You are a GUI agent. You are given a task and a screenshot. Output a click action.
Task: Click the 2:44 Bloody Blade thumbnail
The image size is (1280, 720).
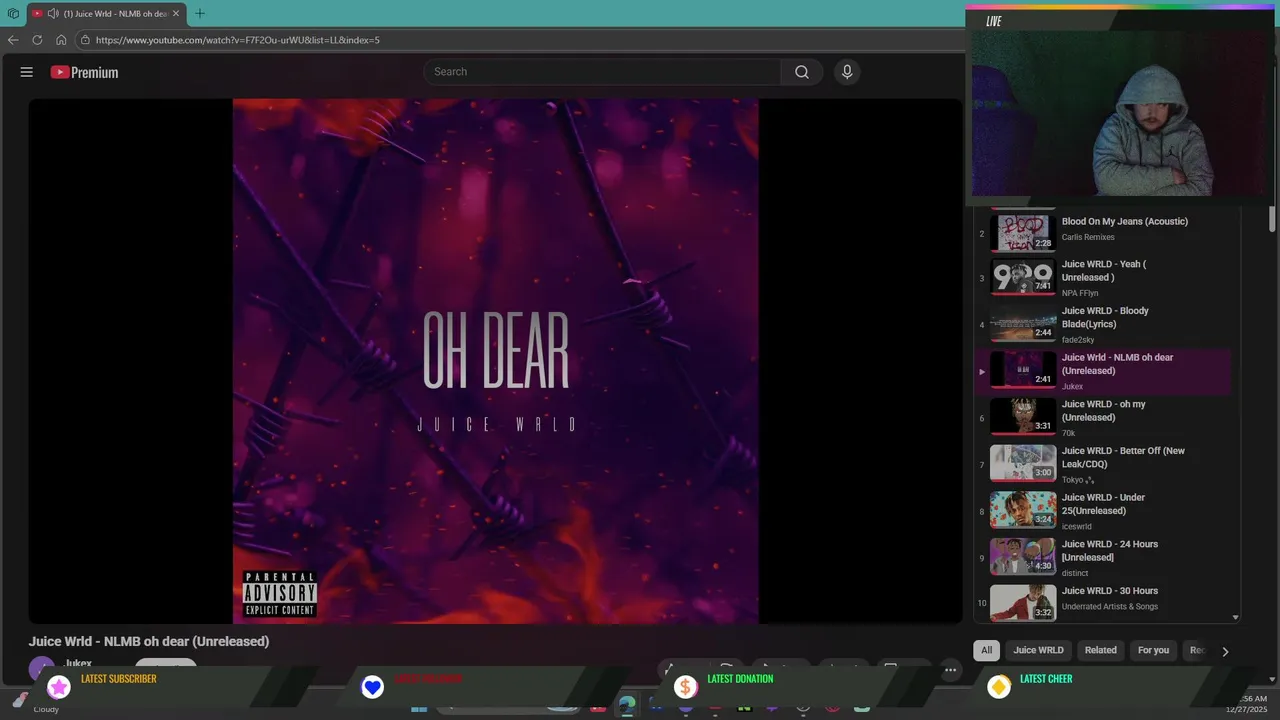pos(1023,325)
